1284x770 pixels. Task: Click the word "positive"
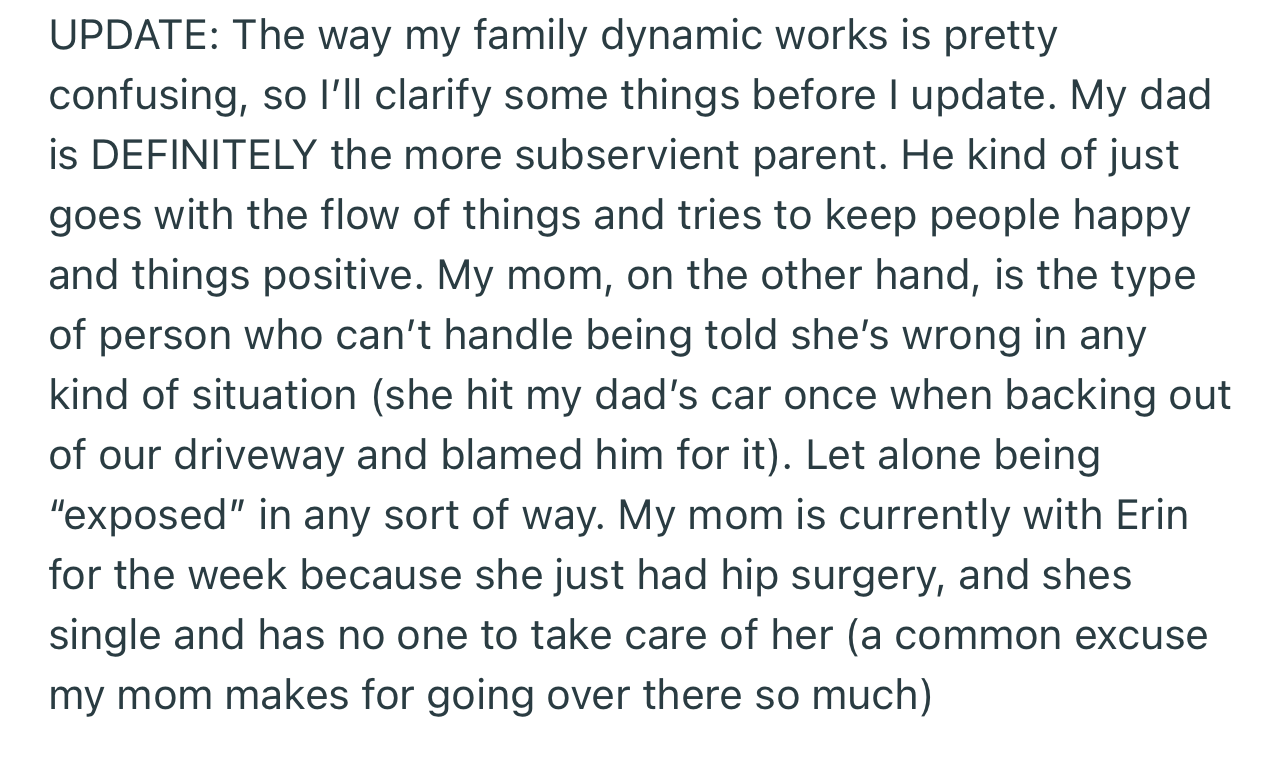pyautogui.click(x=340, y=276)
